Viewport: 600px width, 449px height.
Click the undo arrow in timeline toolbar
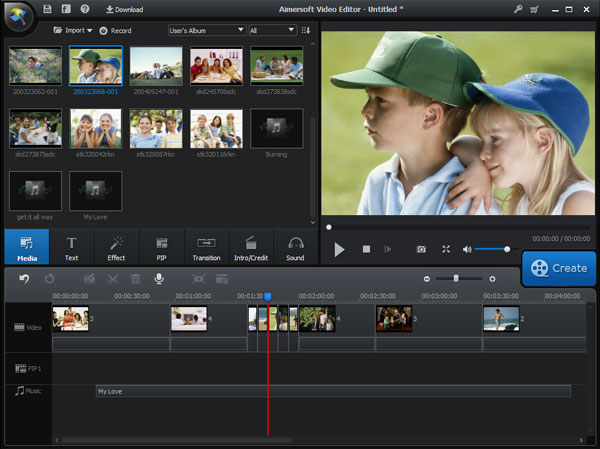(25, 278)
